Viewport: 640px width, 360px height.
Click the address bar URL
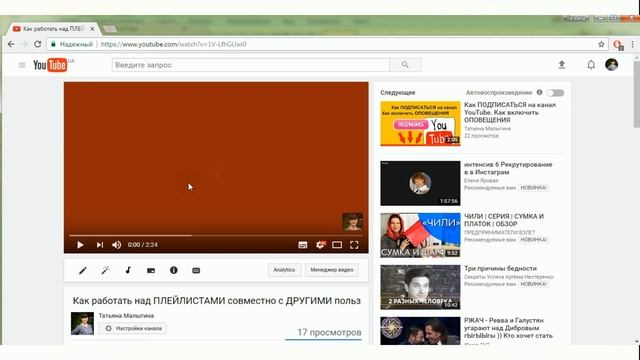(x=173, y=44)
